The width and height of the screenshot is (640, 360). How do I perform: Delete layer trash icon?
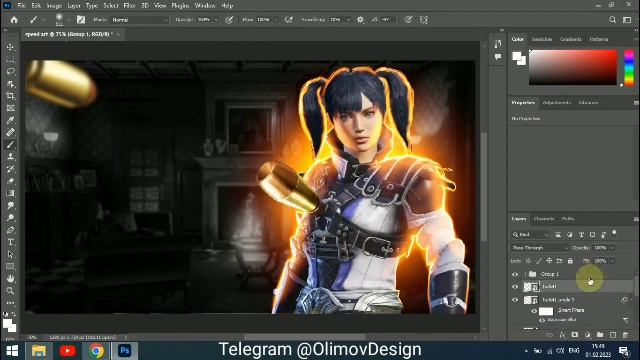[x=625, y=335]
